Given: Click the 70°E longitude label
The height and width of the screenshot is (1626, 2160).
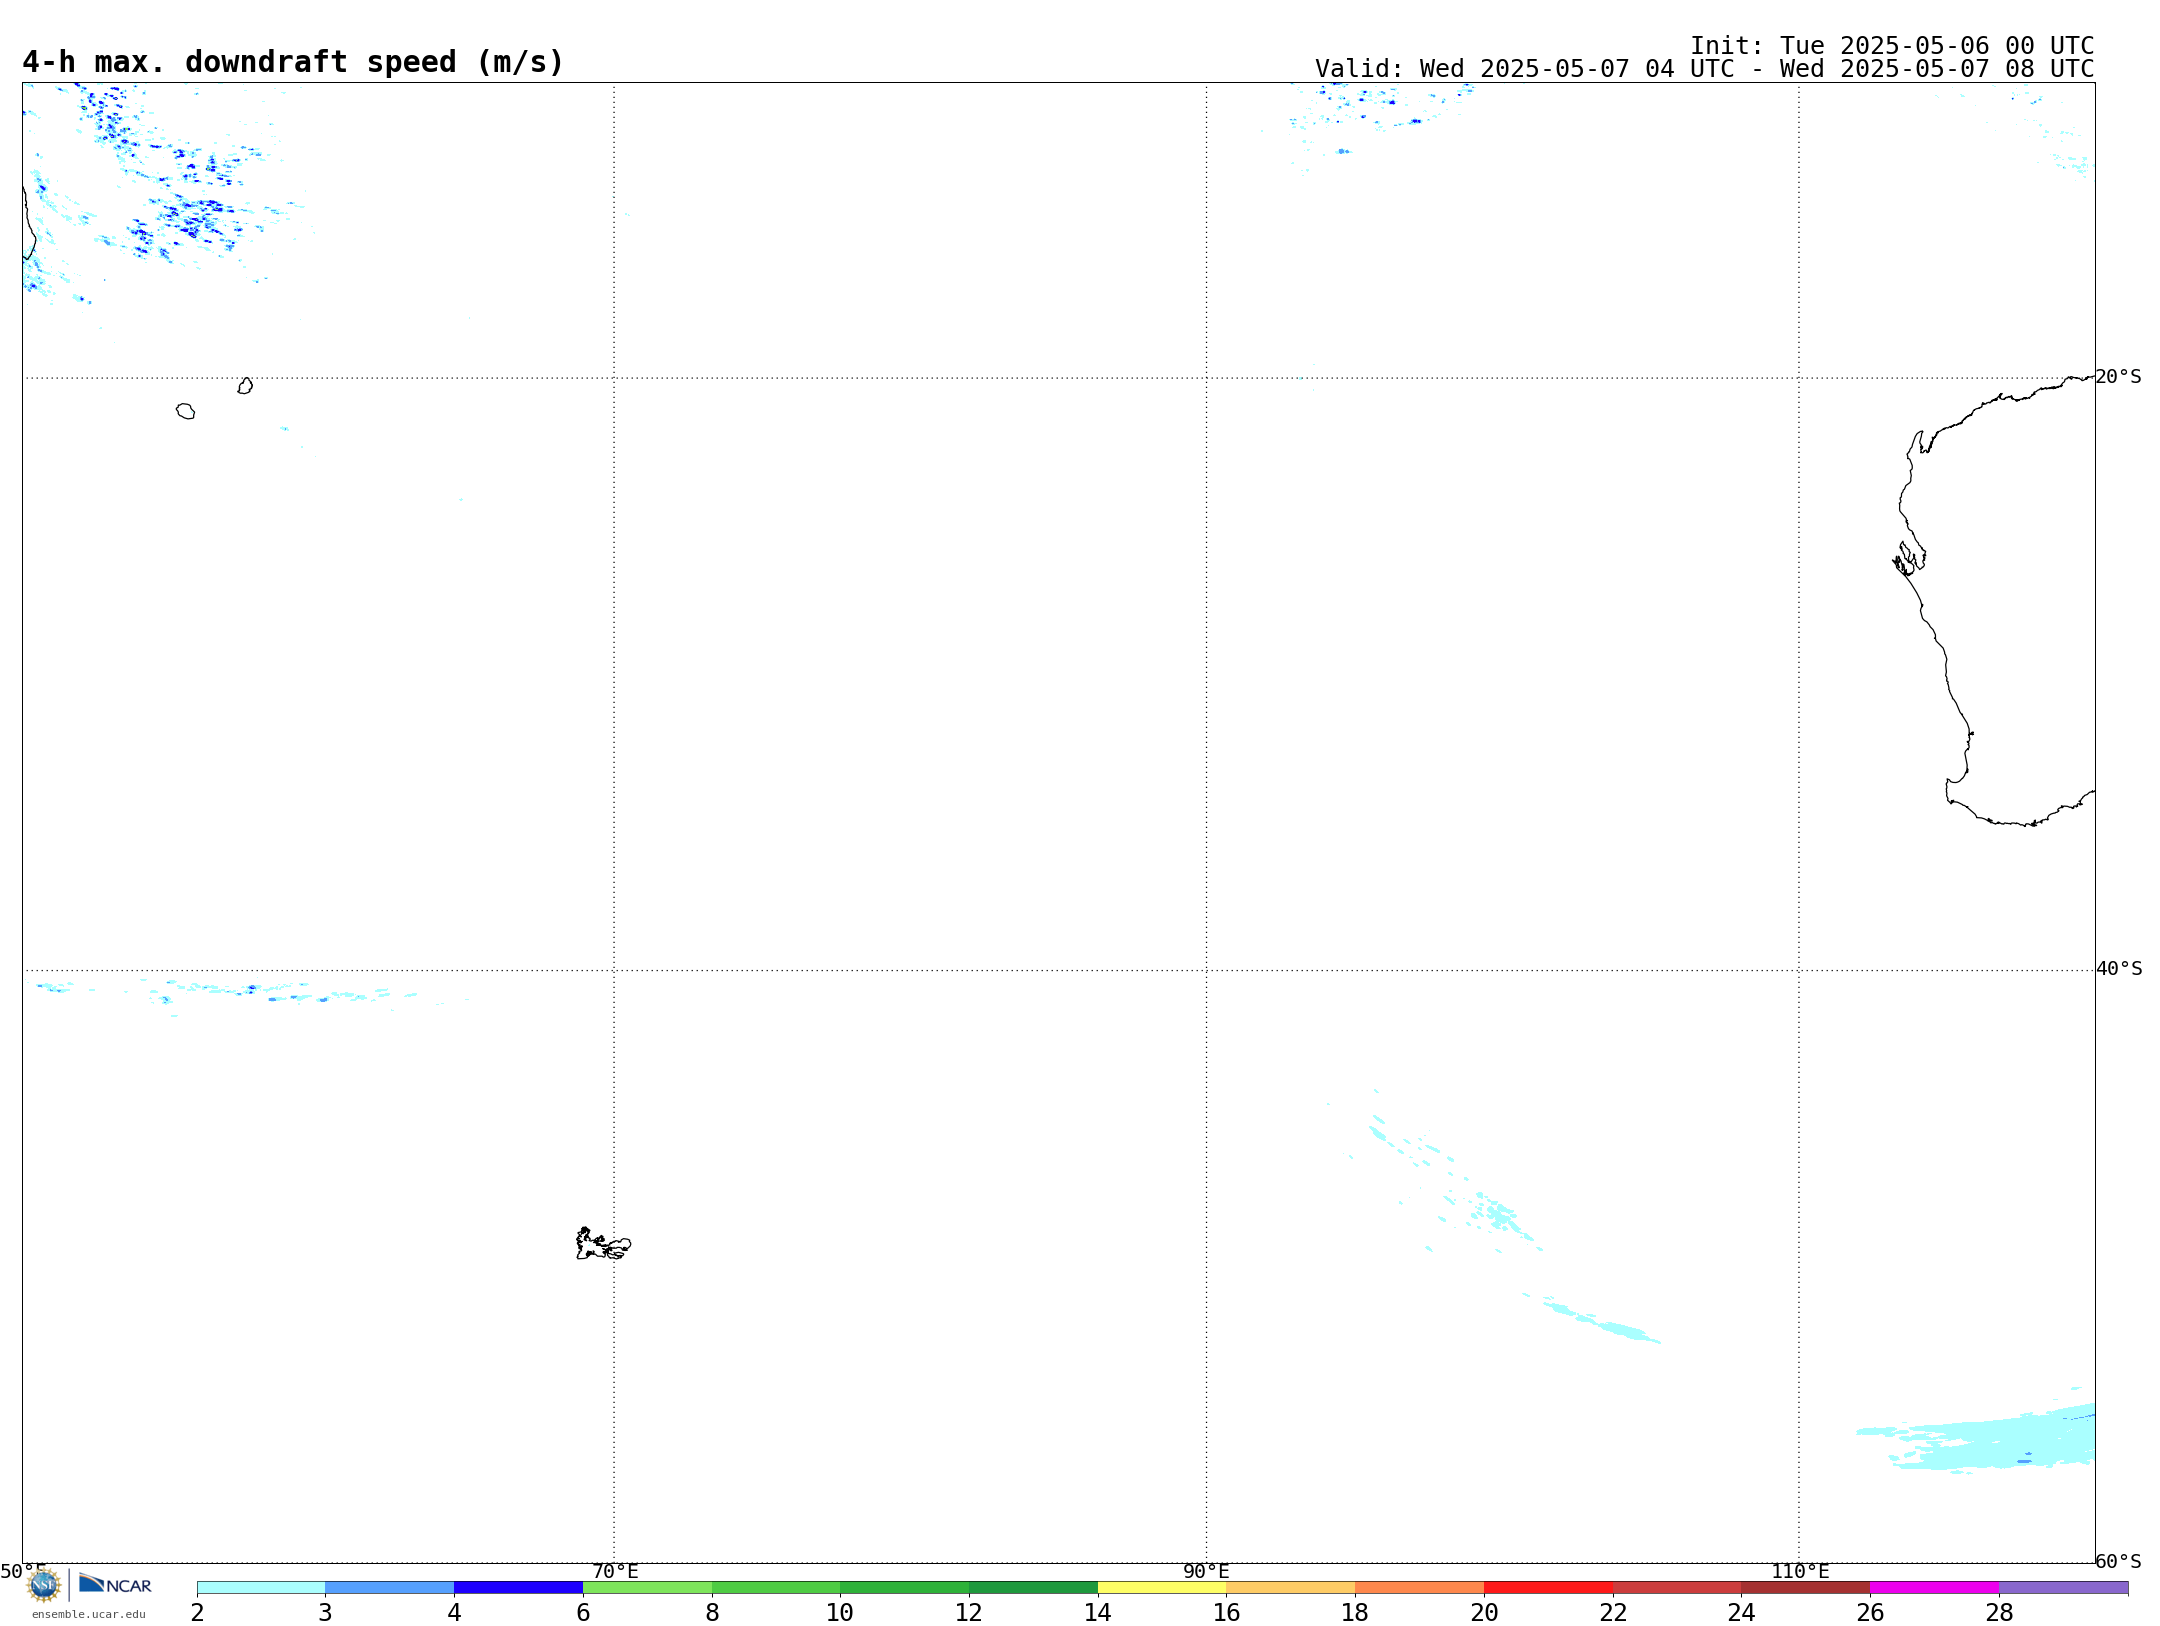Looking at the screenshot, I should [615, 1571].
